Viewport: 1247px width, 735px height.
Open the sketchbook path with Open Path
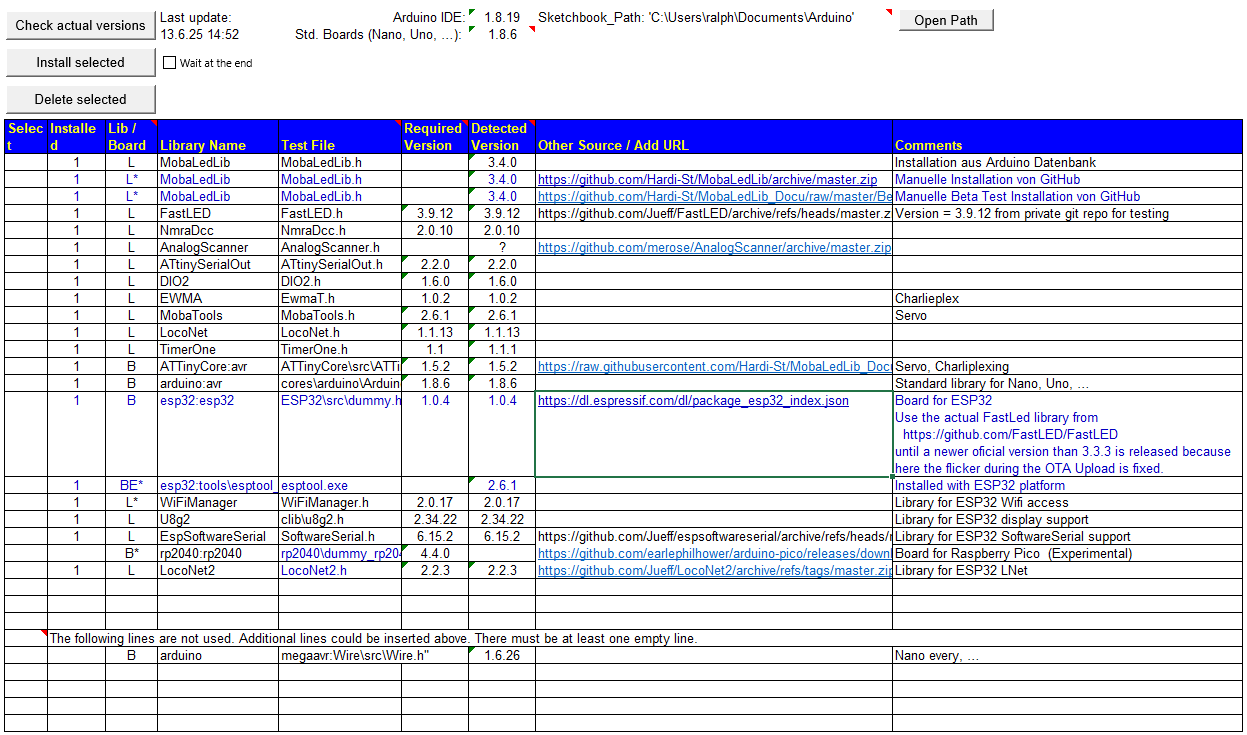tap(945, 20)
